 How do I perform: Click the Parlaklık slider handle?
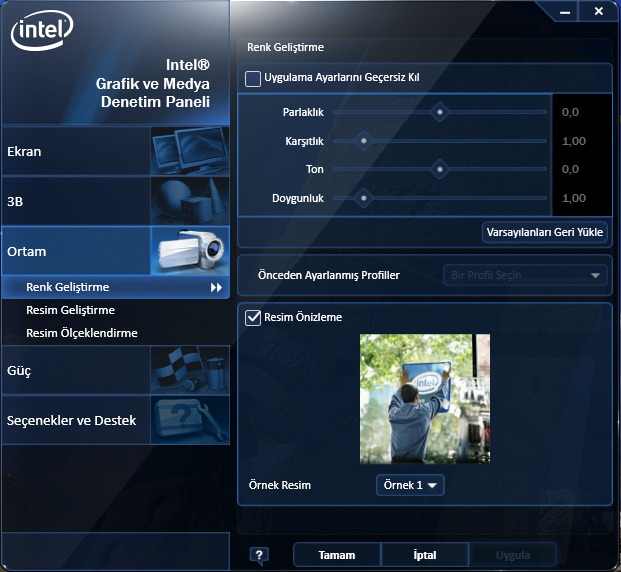438,112
